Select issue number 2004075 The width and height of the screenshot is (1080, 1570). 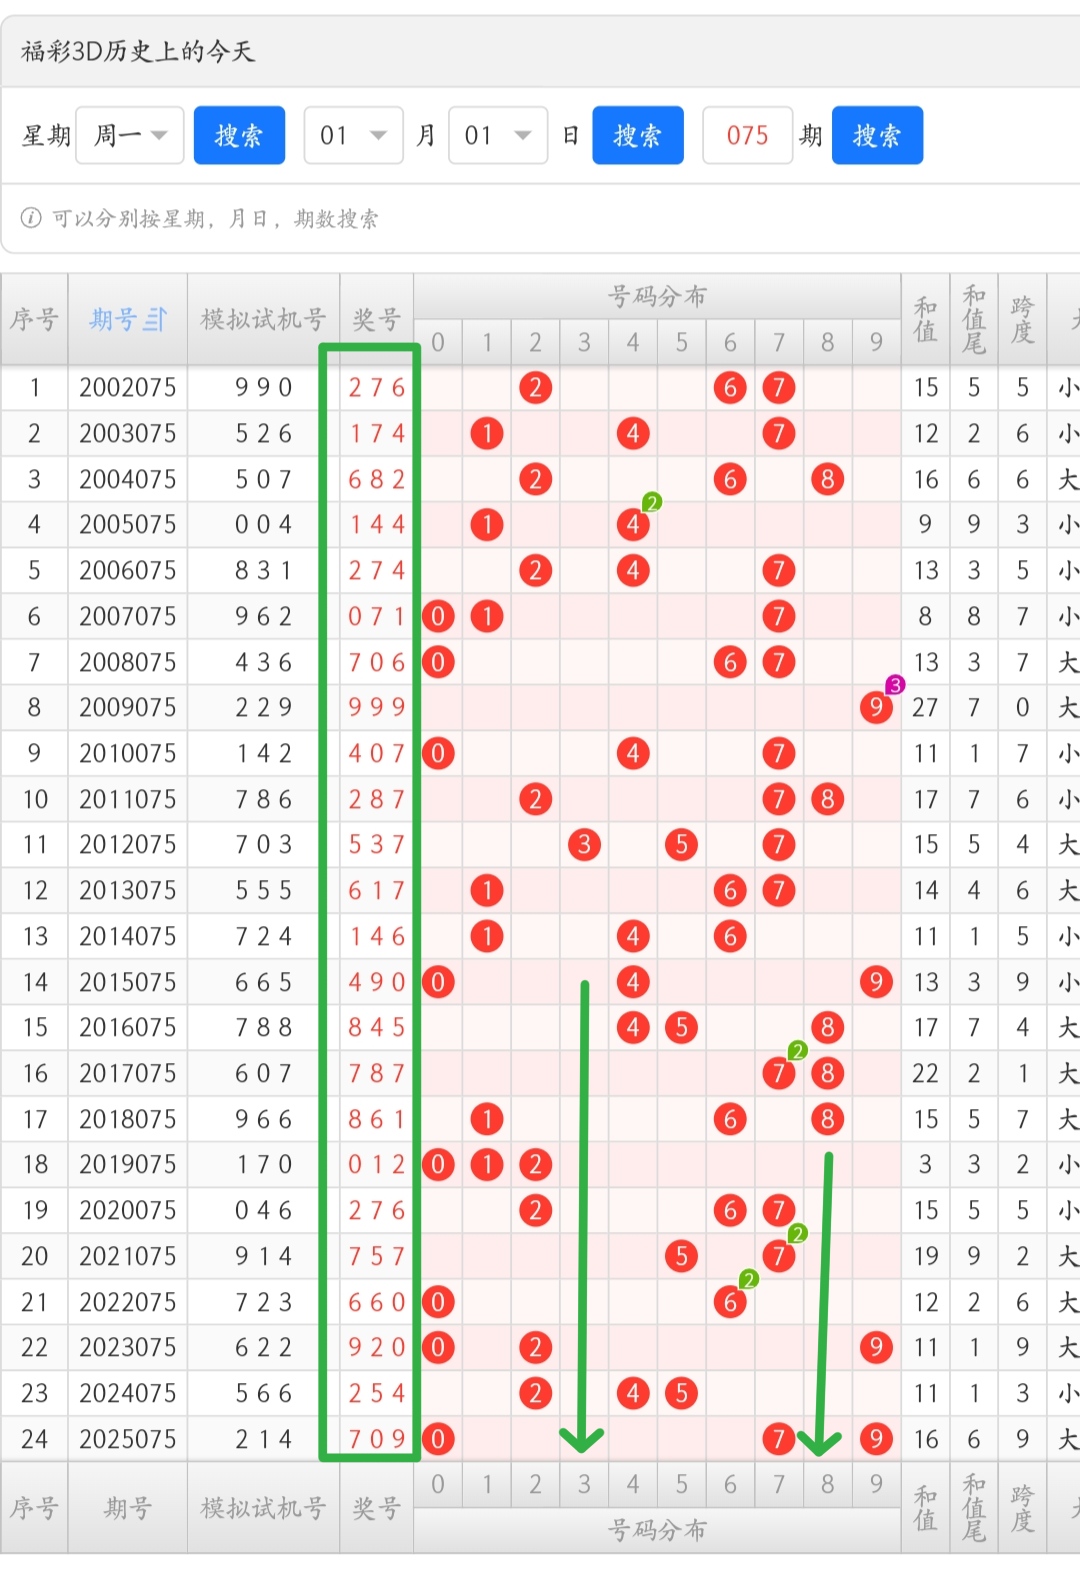coord(128,479)
